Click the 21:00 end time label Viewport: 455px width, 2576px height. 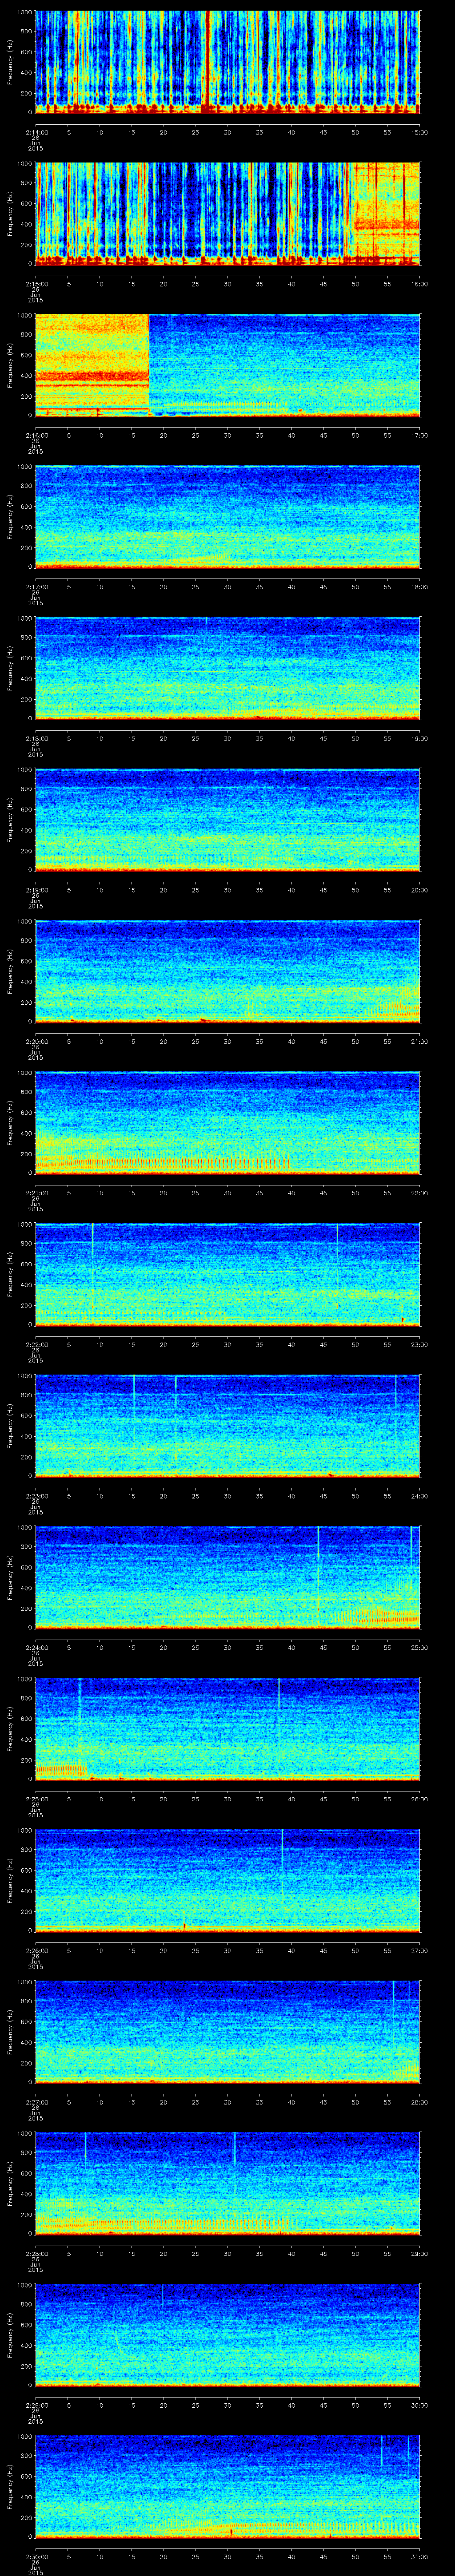(420, 1041)
